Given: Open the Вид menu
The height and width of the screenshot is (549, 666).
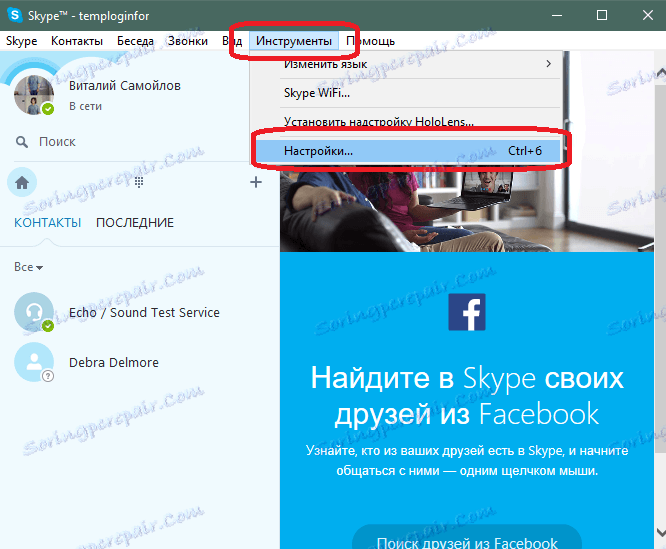Looking at the screenshot, I should point(232,41).
